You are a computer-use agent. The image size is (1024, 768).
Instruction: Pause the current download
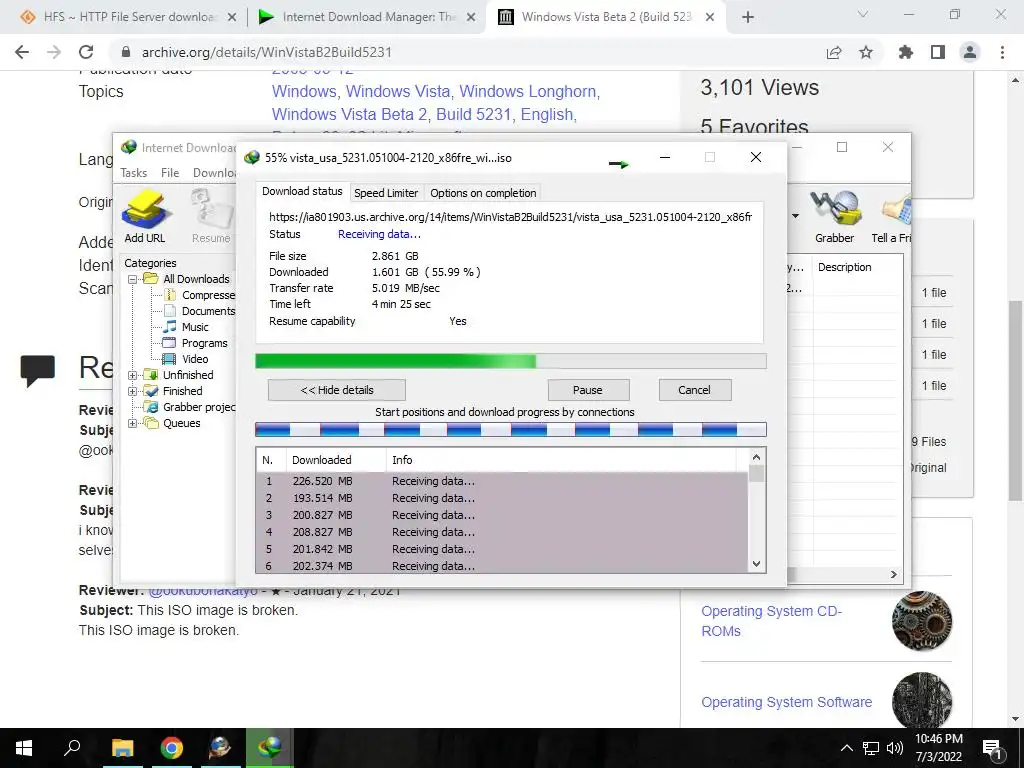click(588, 390)
